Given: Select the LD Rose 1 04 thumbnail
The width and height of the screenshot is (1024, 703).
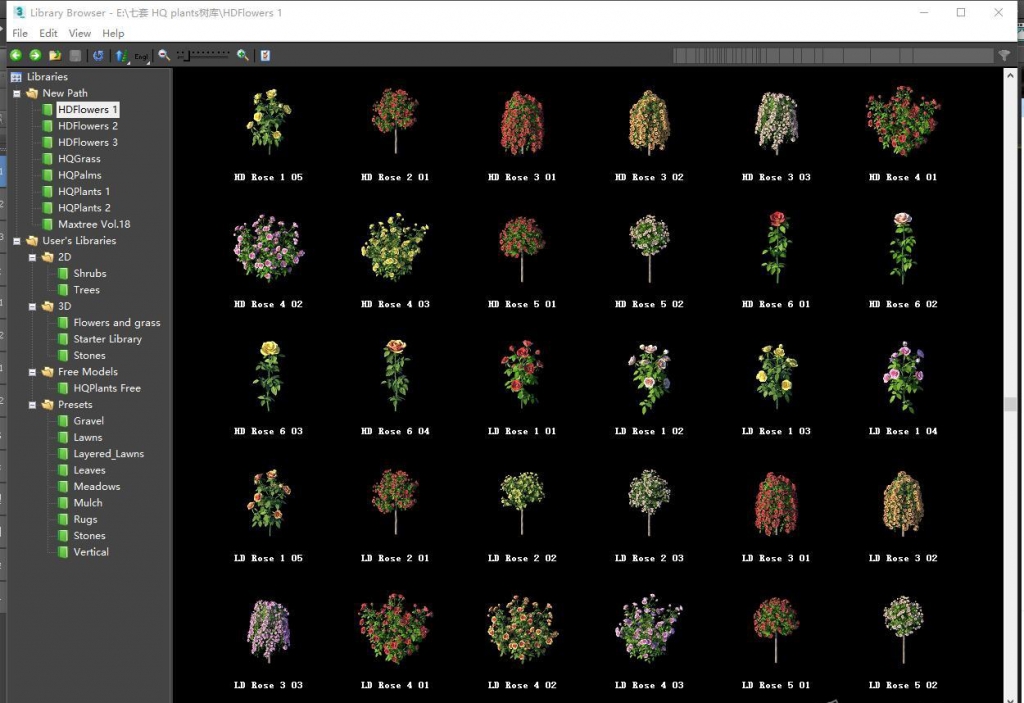Looking at the screenshot, I should [903, 377].
